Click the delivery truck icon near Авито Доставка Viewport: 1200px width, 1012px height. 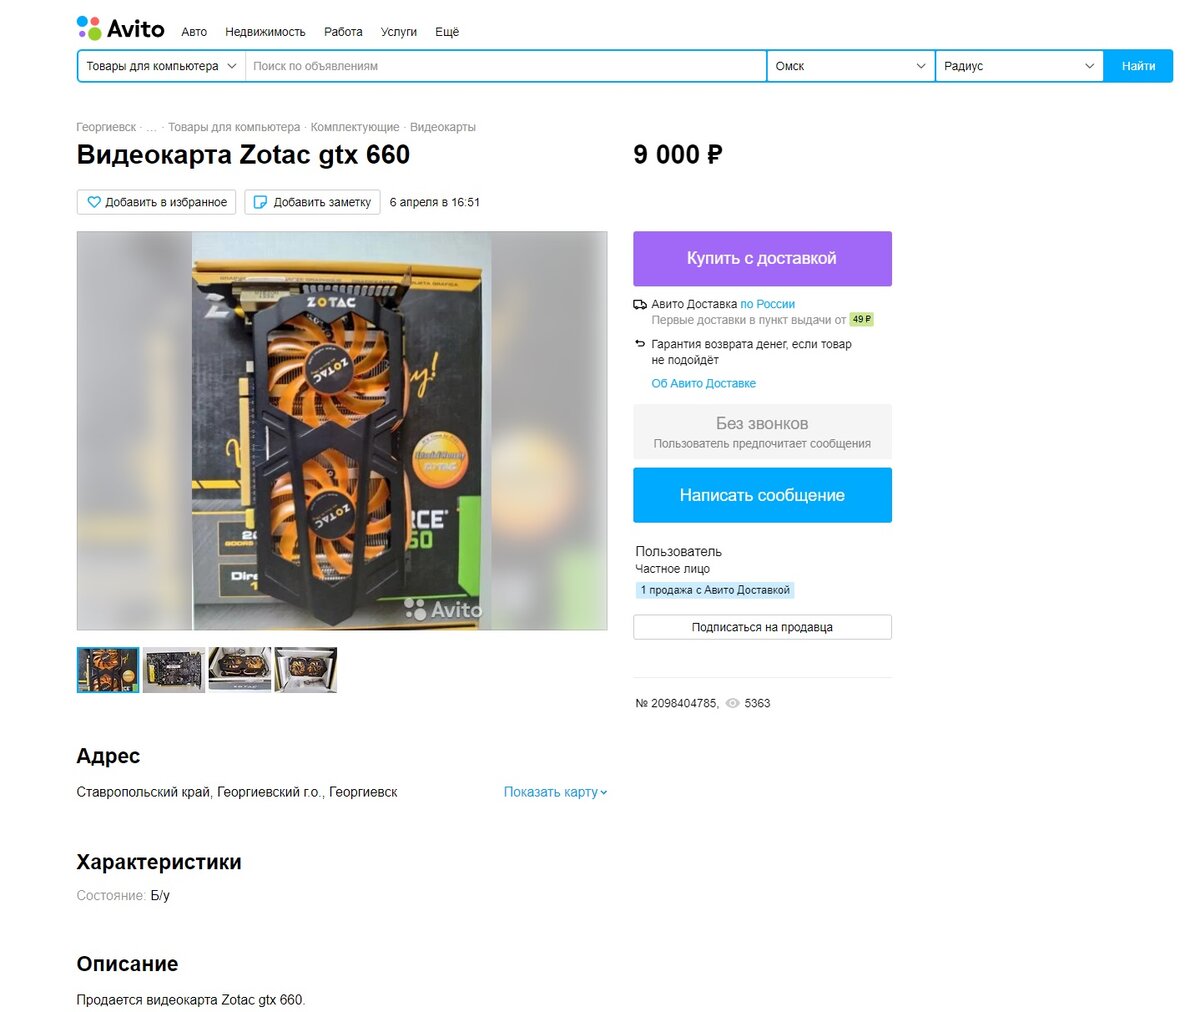pyautogui.click(x=640, y=304)
